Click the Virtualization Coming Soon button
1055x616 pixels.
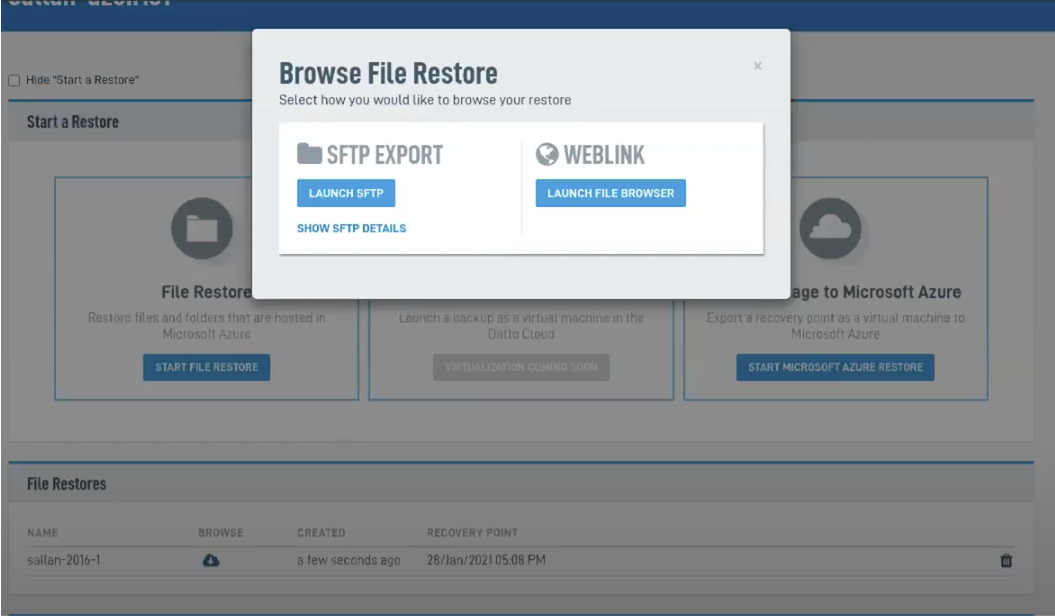pos(520,367)
